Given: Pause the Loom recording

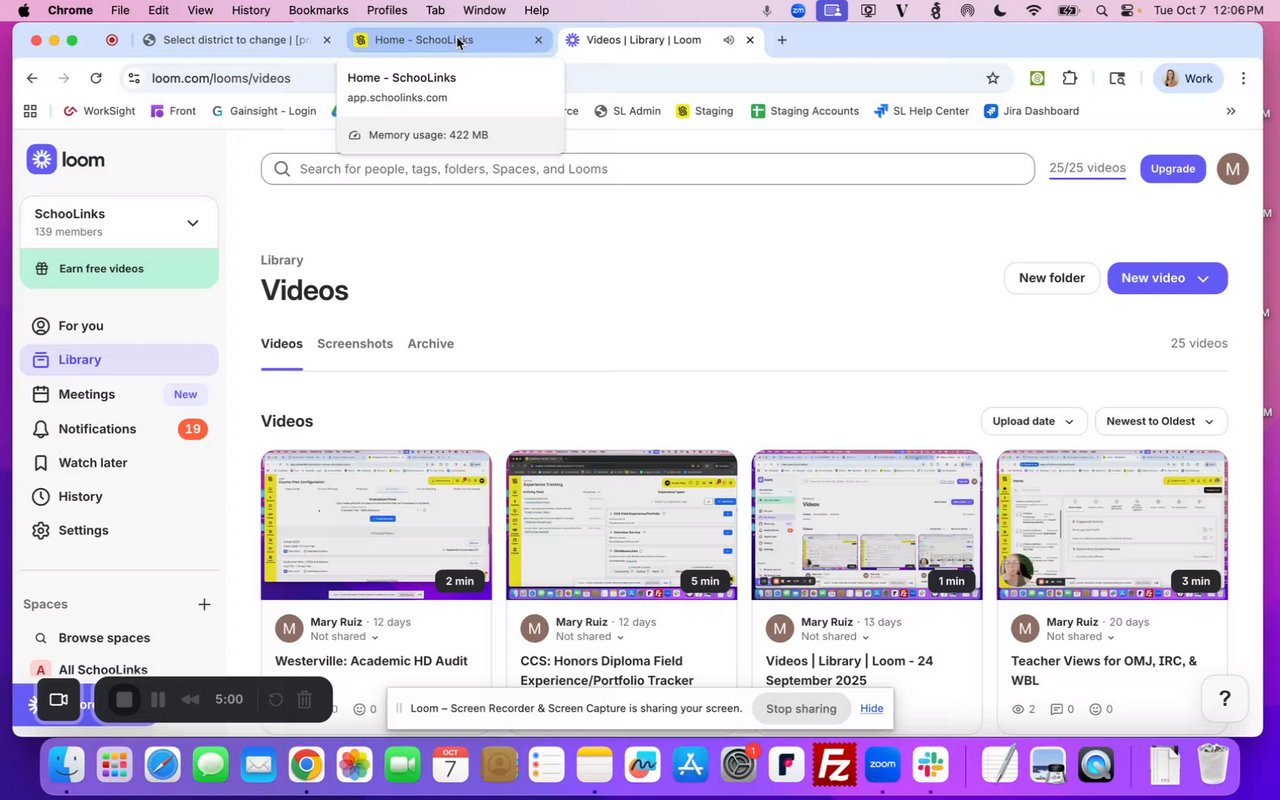Looking at the screenshot, I should (x=158, y=700).
